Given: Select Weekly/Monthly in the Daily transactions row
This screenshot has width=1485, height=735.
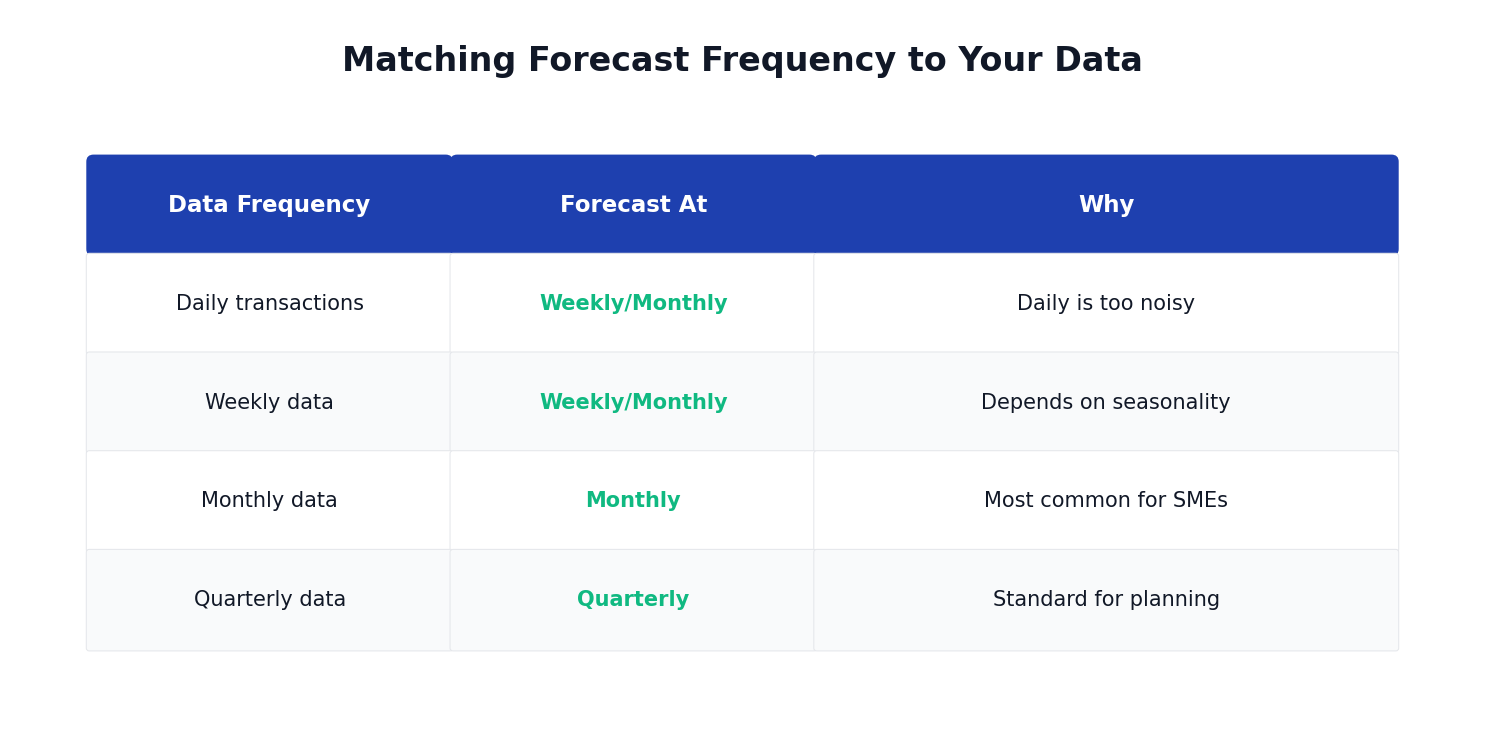Looking at the screenshot, I should pos(633,304).
